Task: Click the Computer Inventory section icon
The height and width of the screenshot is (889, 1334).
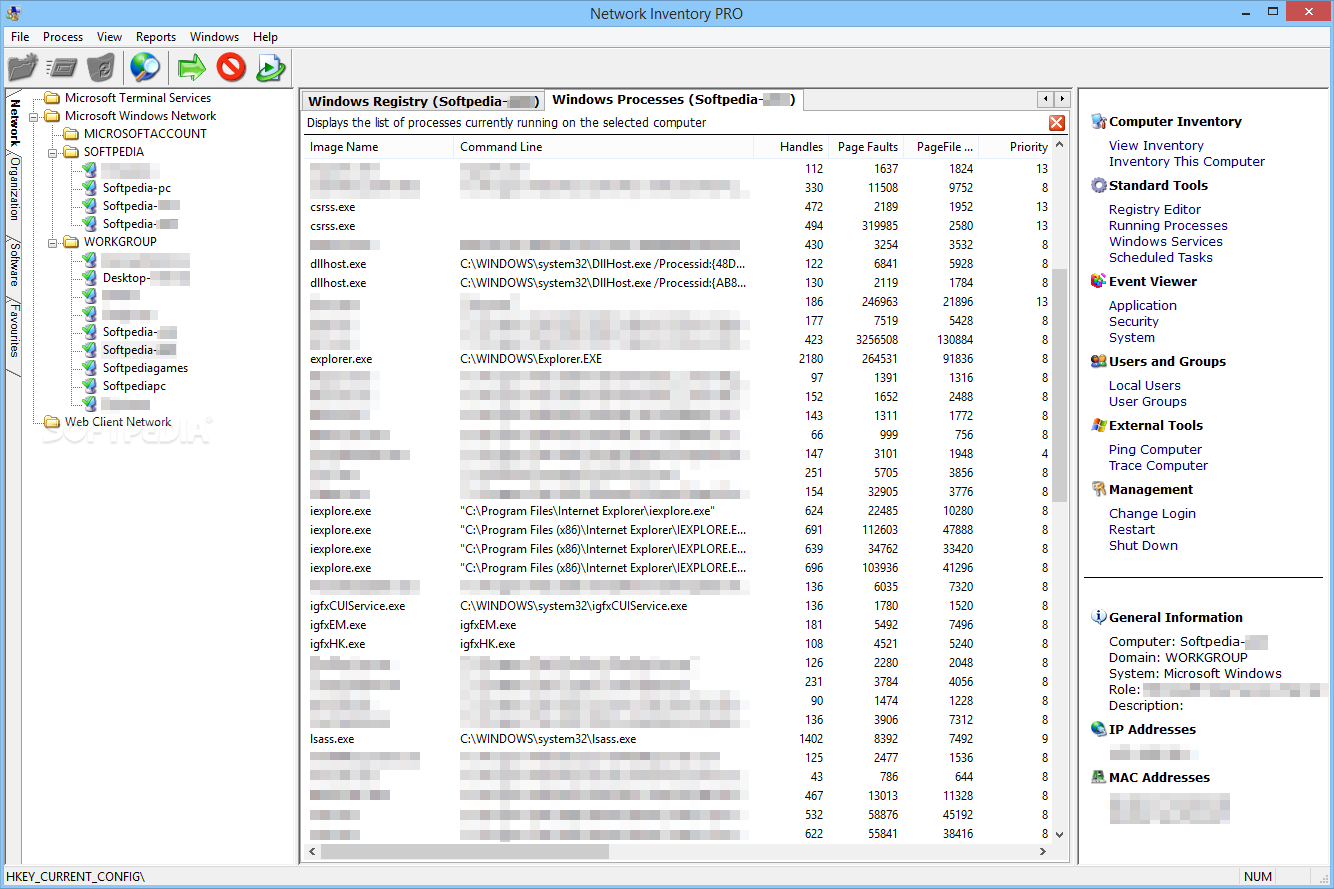Action: click(x=1099, y=122)
